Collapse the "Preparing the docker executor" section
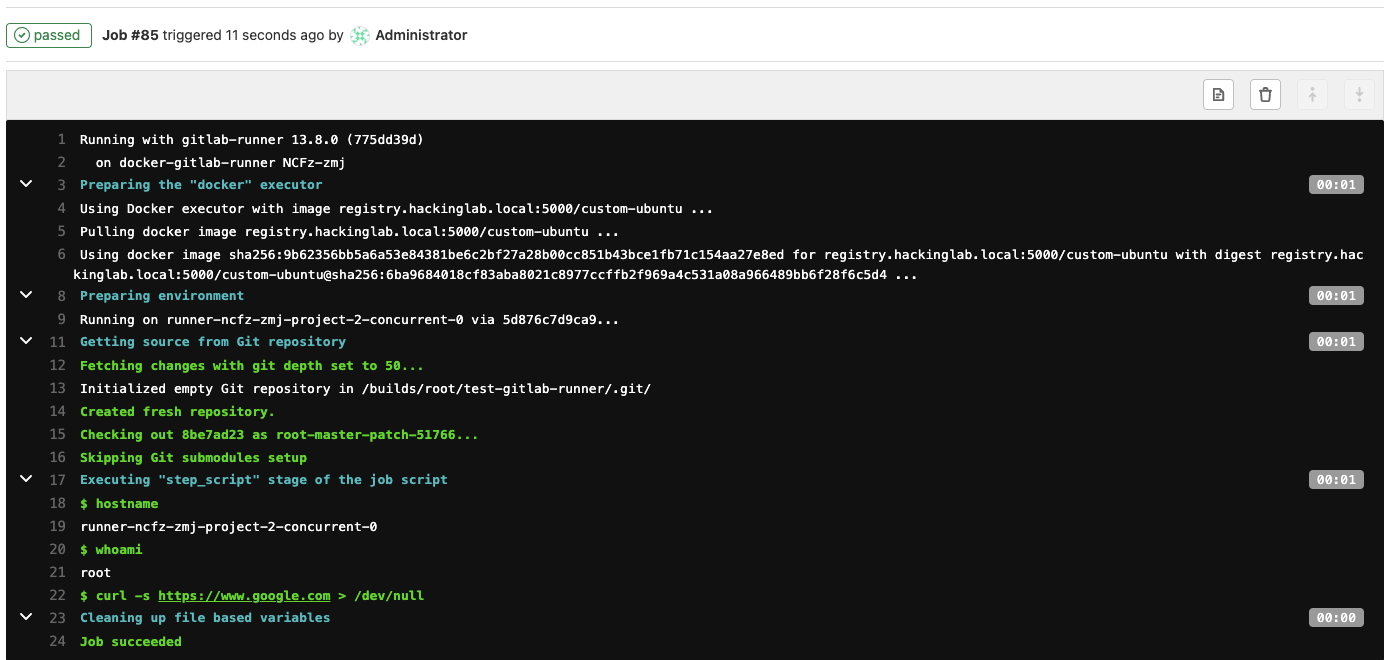This screenshot has height=660, width=1387. 25,184
